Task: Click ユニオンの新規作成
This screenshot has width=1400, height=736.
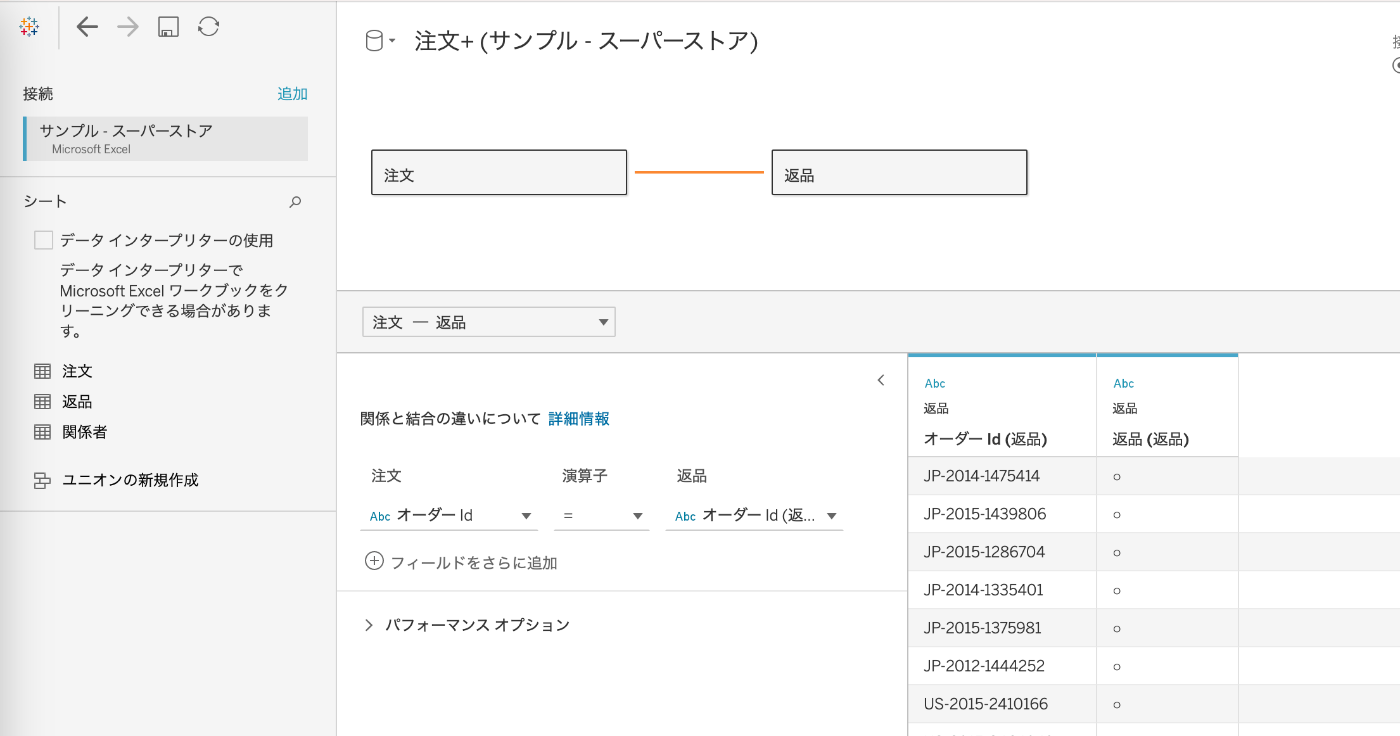Action: tap(130, 480)
